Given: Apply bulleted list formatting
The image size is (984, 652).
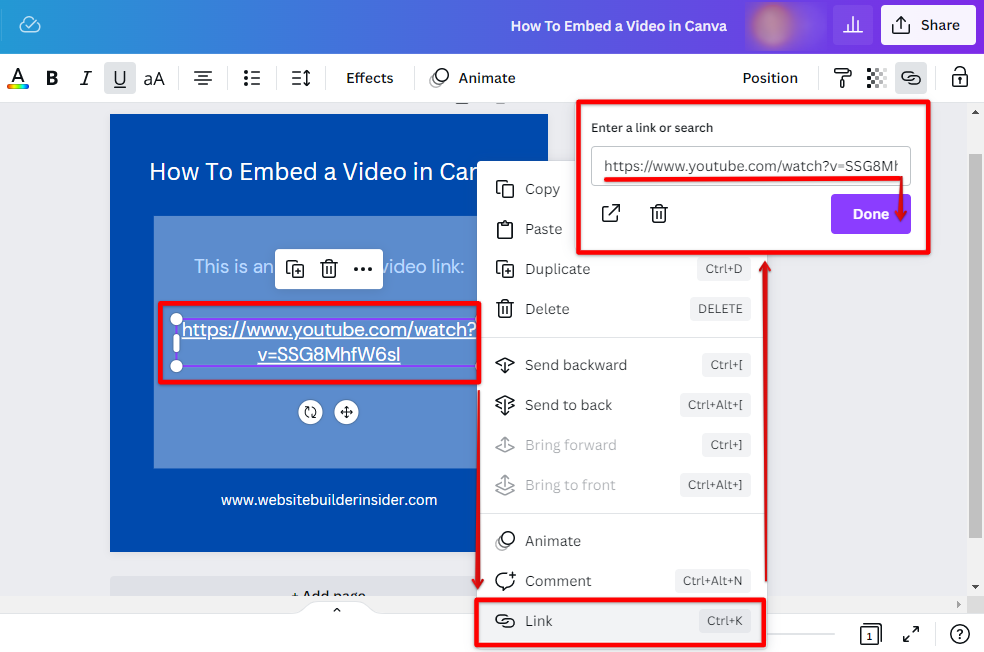Looking at the screenshot, I should pyautogui.click(x=252, y=78).
